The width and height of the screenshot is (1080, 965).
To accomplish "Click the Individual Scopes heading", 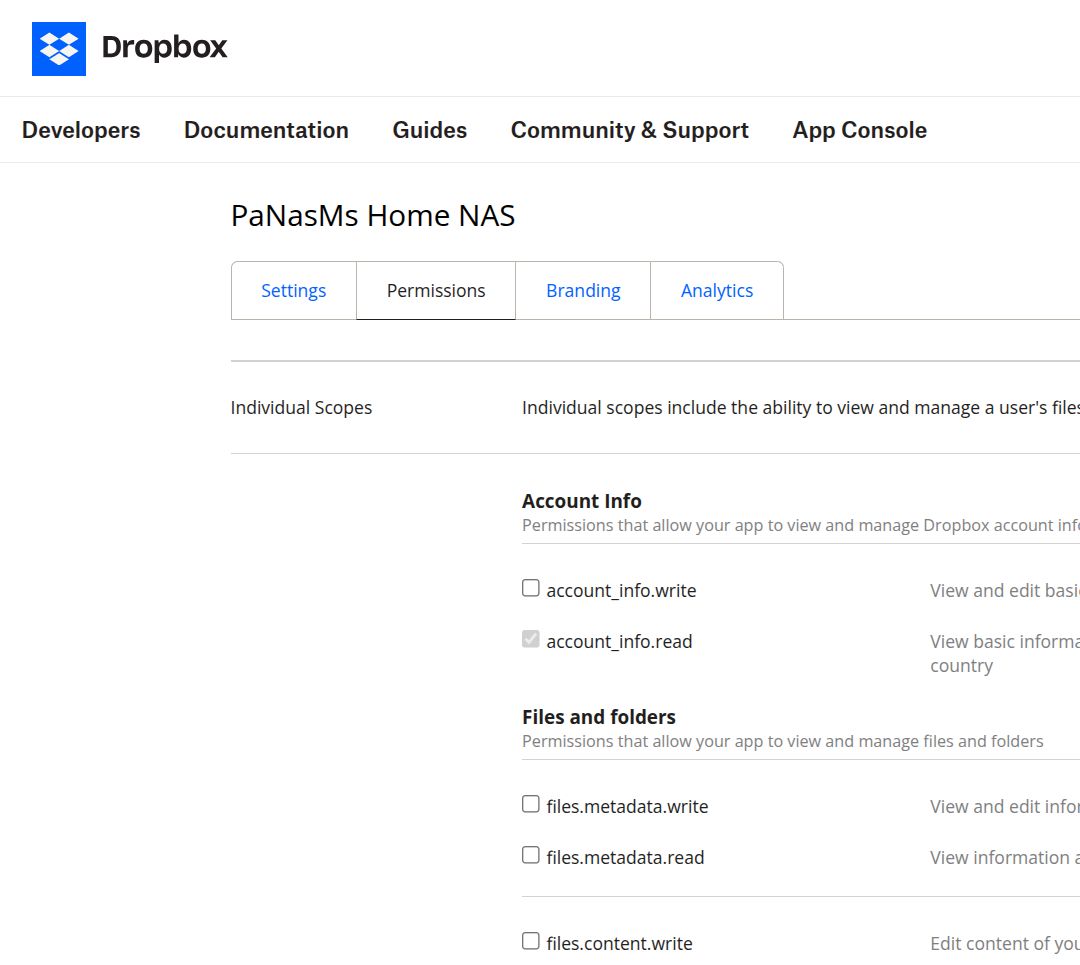I will [x=301, y=408].
